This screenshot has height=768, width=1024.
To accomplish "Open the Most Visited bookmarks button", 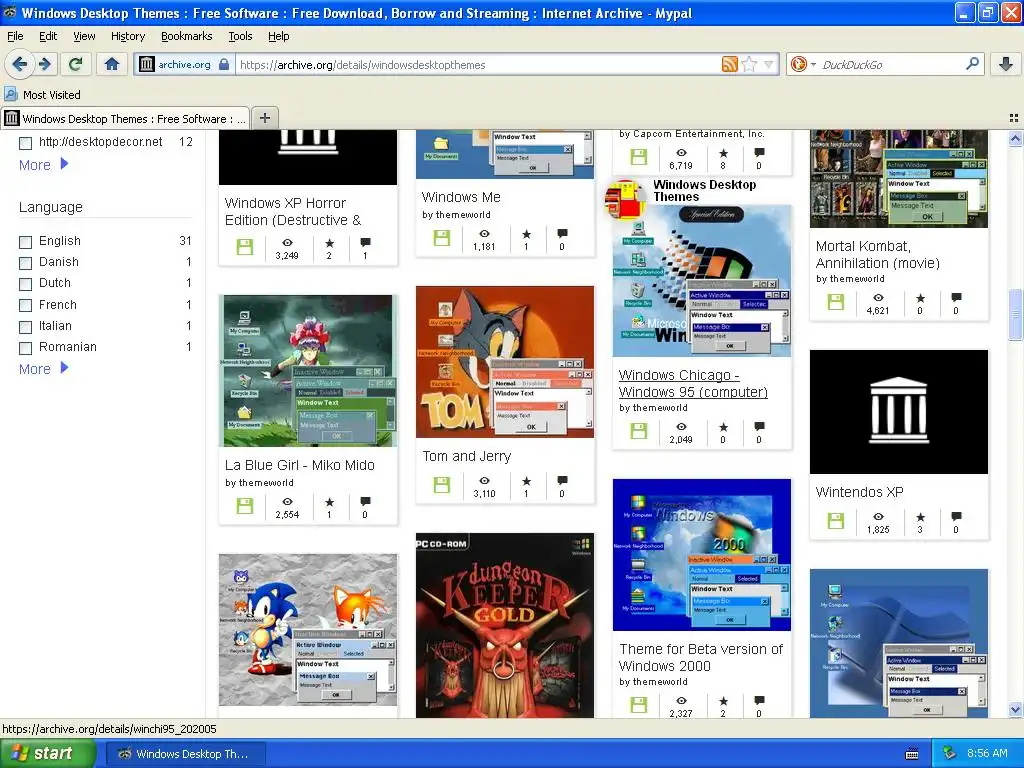I will (x=43, y=95).
